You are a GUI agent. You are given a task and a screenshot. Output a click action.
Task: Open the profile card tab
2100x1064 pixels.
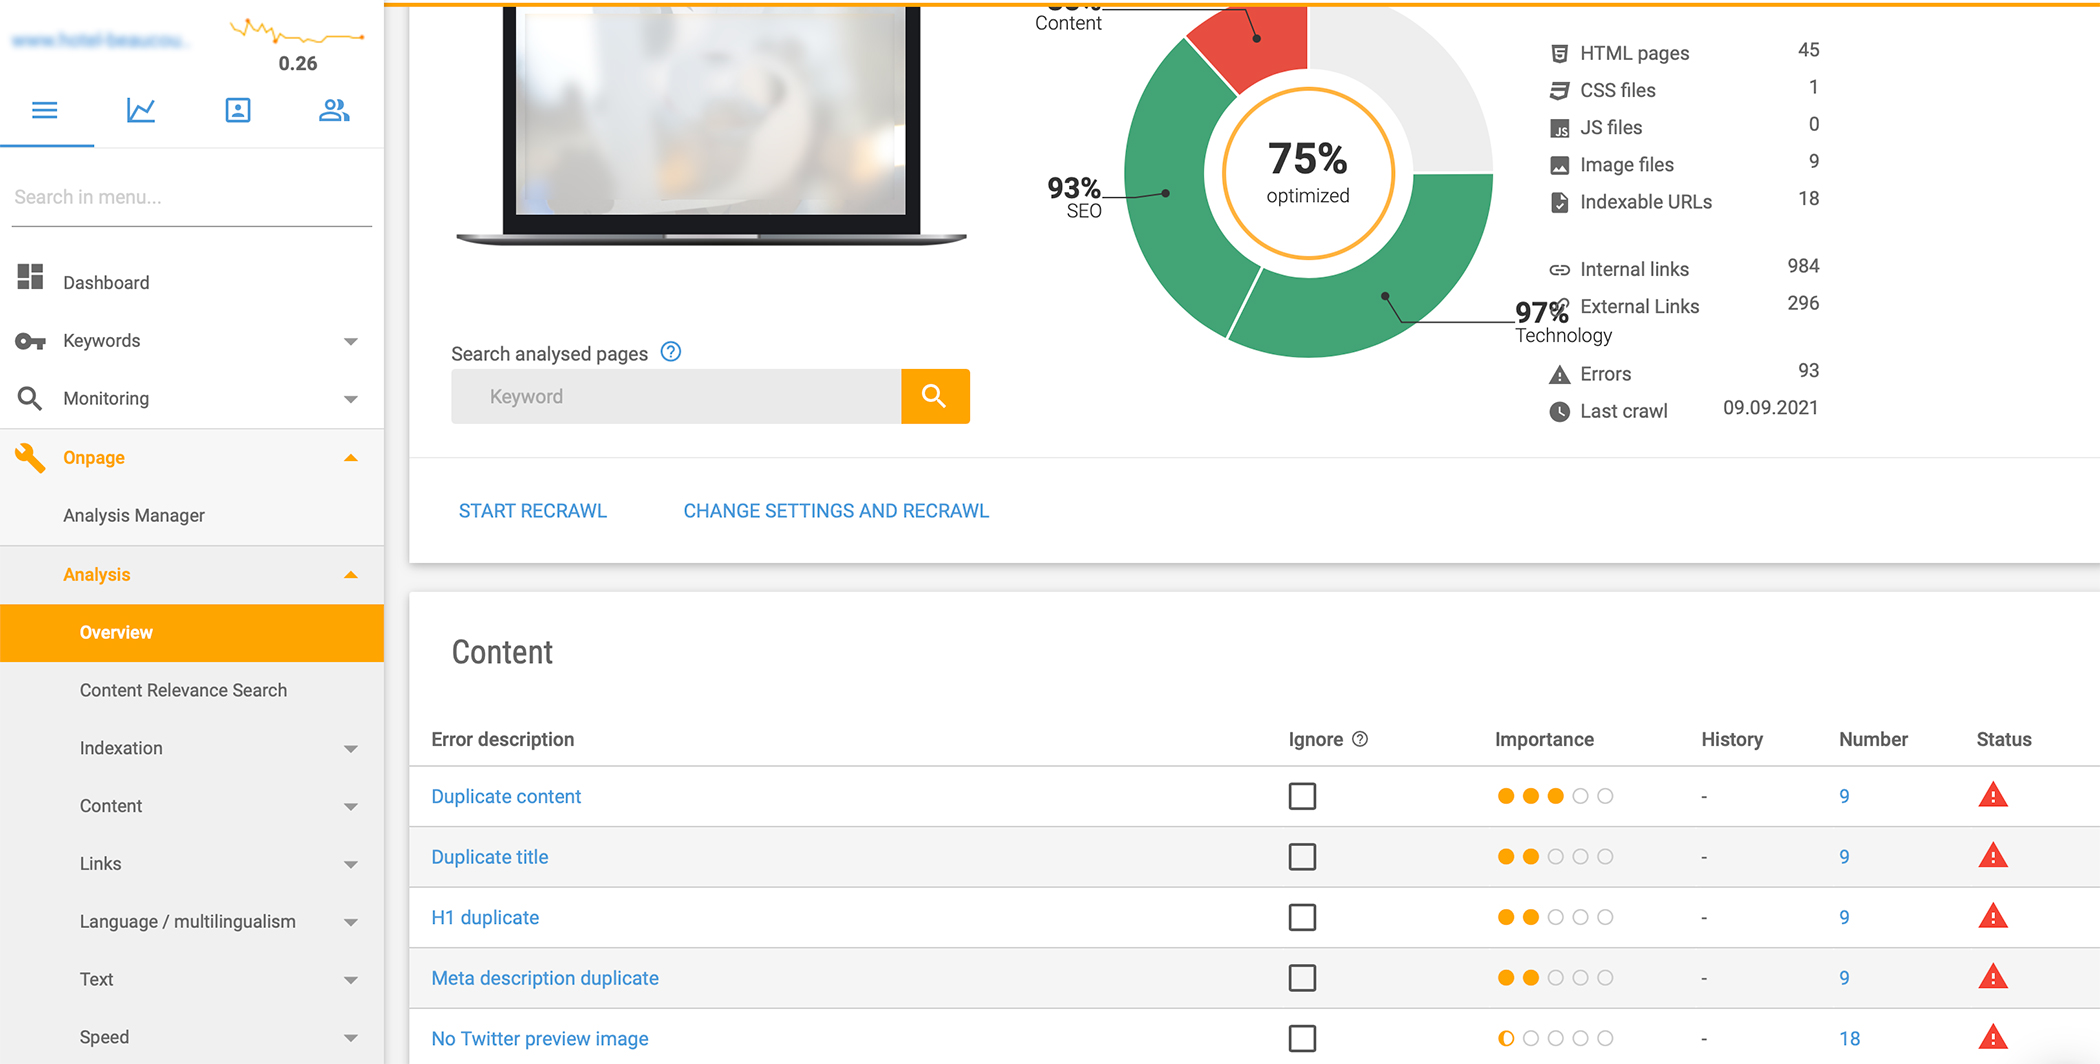238,110
